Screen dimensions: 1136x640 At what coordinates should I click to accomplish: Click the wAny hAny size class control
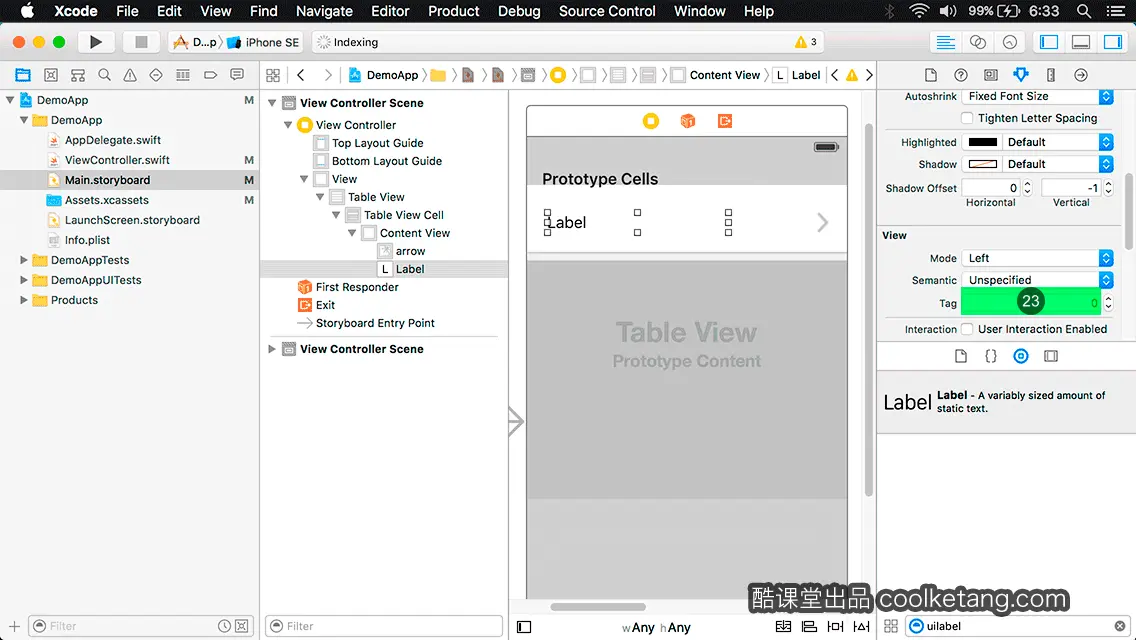pos(656,627)
